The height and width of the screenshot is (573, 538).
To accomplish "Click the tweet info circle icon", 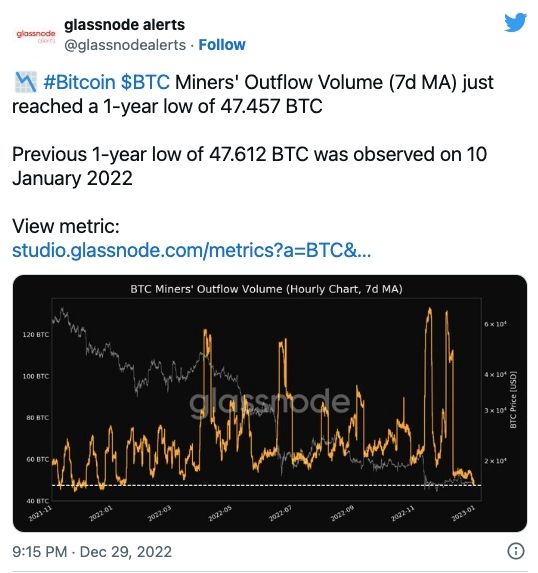I will click(x=516, y=551).
